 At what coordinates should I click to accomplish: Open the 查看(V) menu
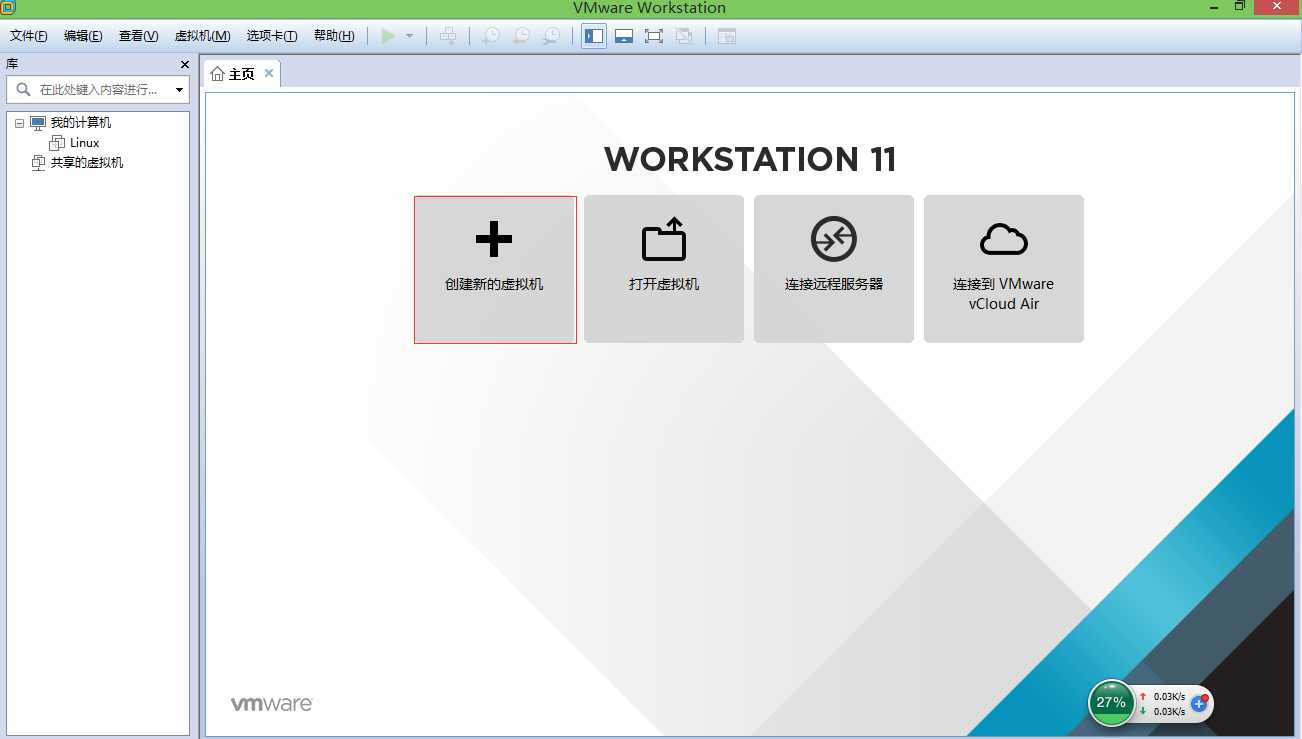point(138,36)
